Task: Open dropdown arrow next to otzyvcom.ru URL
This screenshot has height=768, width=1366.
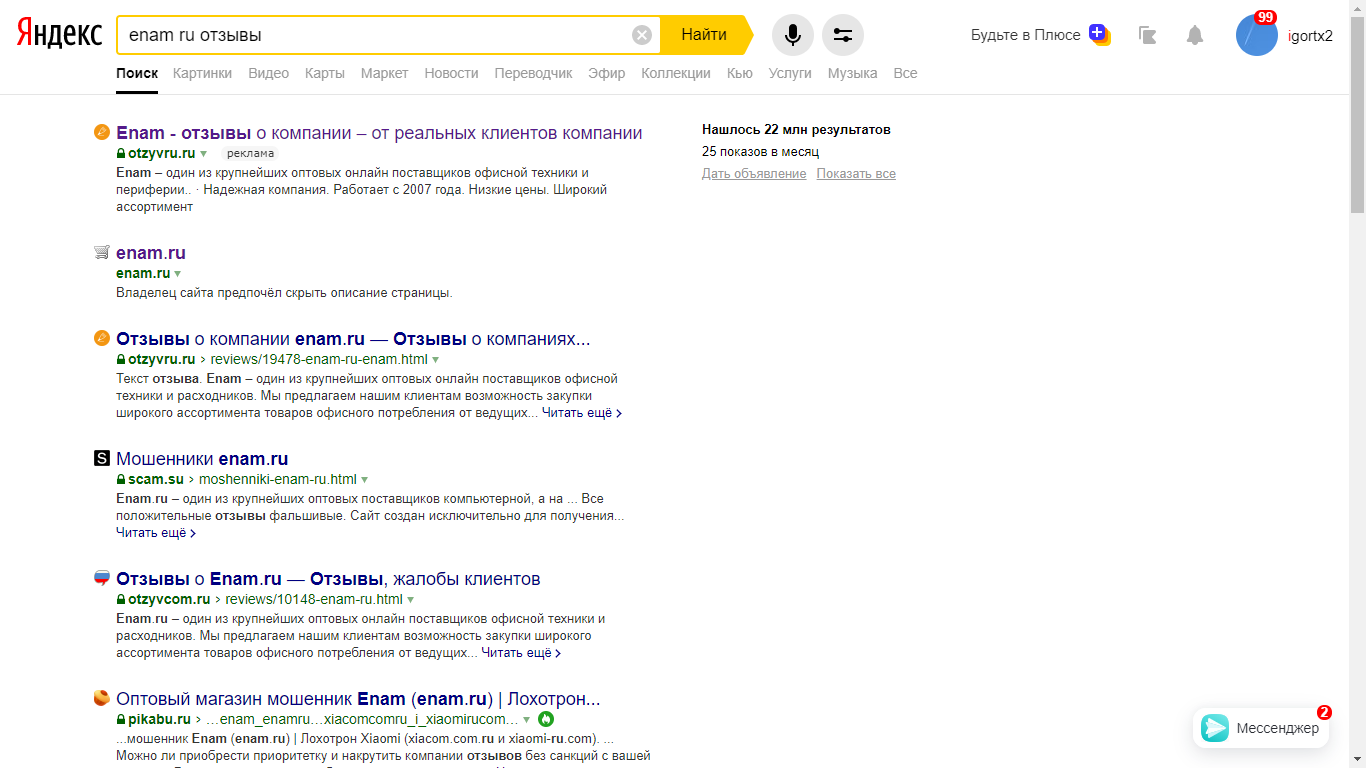Action: [x=411, y=600]
